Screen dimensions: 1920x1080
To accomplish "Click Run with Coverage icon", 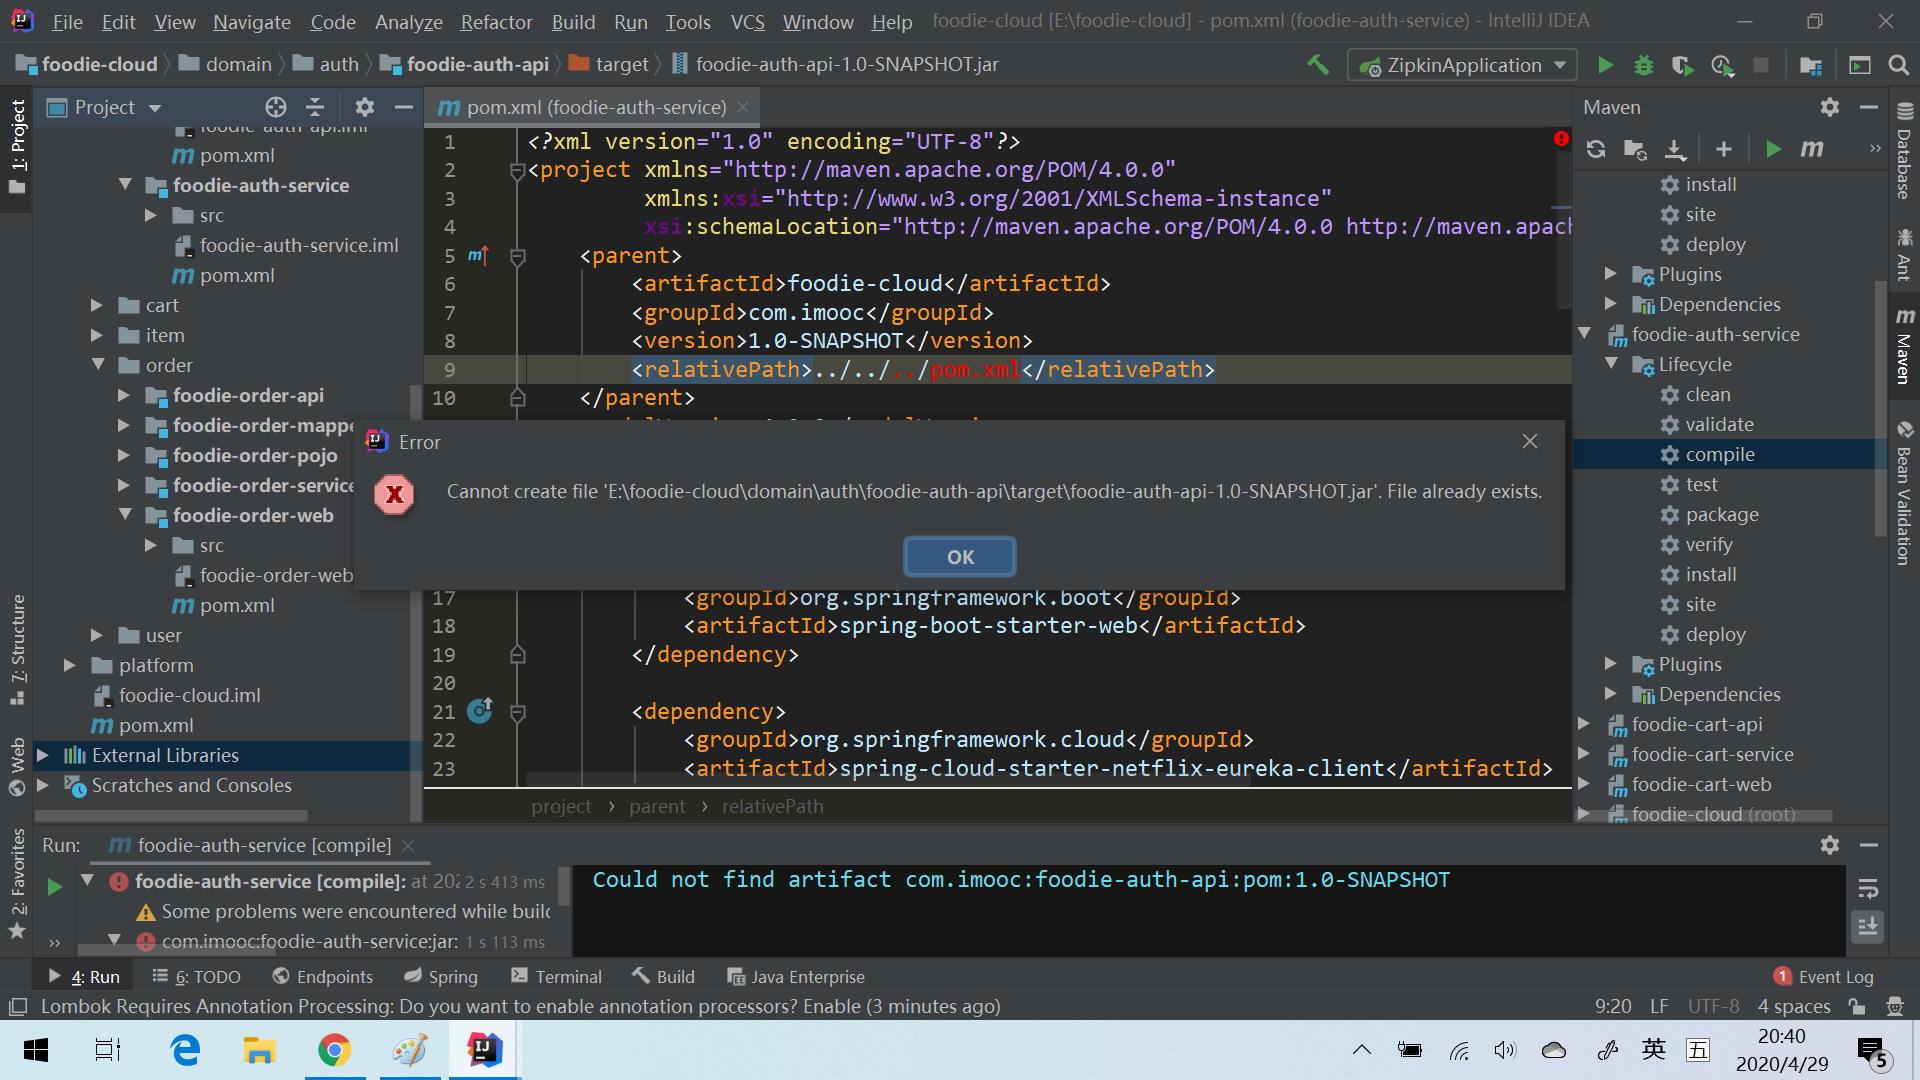I will click(1682, 65).
